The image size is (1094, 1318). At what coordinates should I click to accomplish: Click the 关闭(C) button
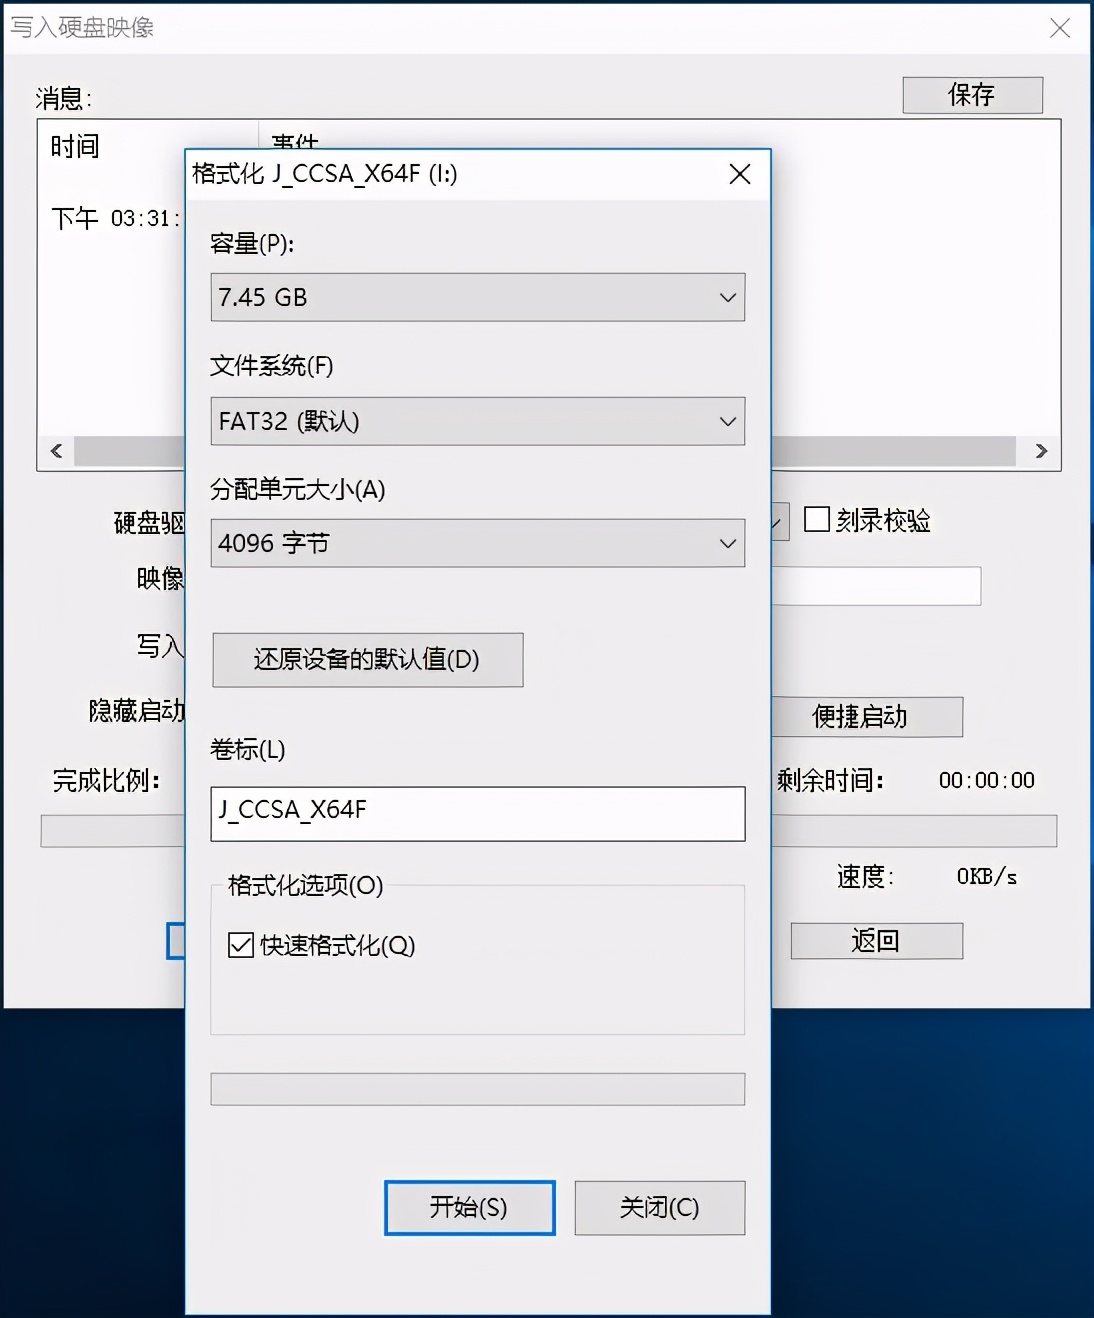click(659, 1208)
